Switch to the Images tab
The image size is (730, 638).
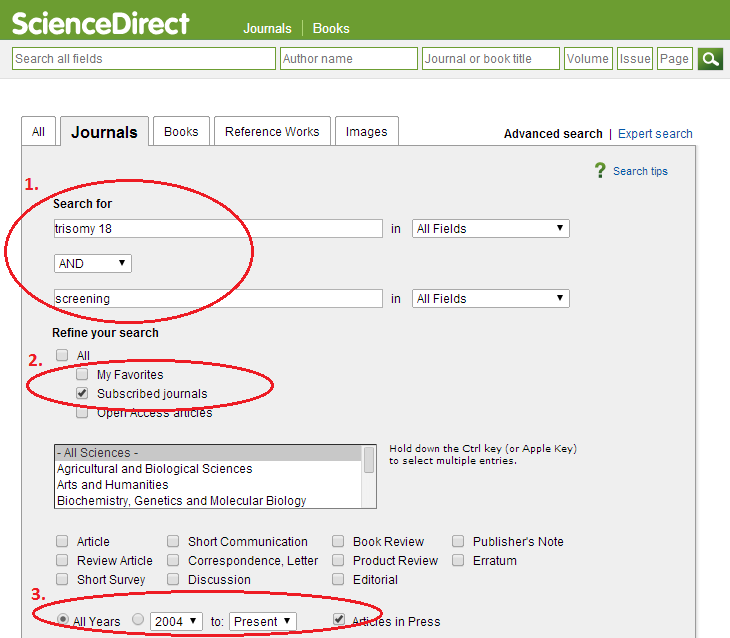pos(366,132)
